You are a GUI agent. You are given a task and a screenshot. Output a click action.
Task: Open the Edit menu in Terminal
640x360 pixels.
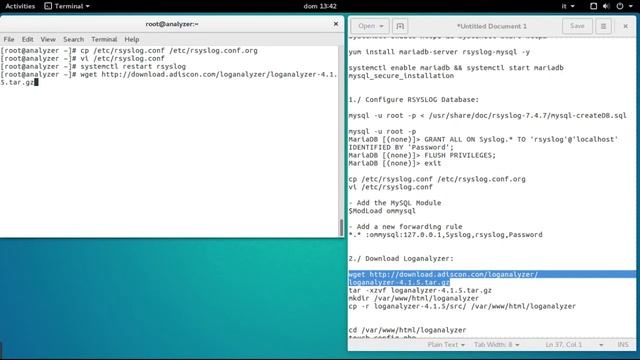point(27,39)
